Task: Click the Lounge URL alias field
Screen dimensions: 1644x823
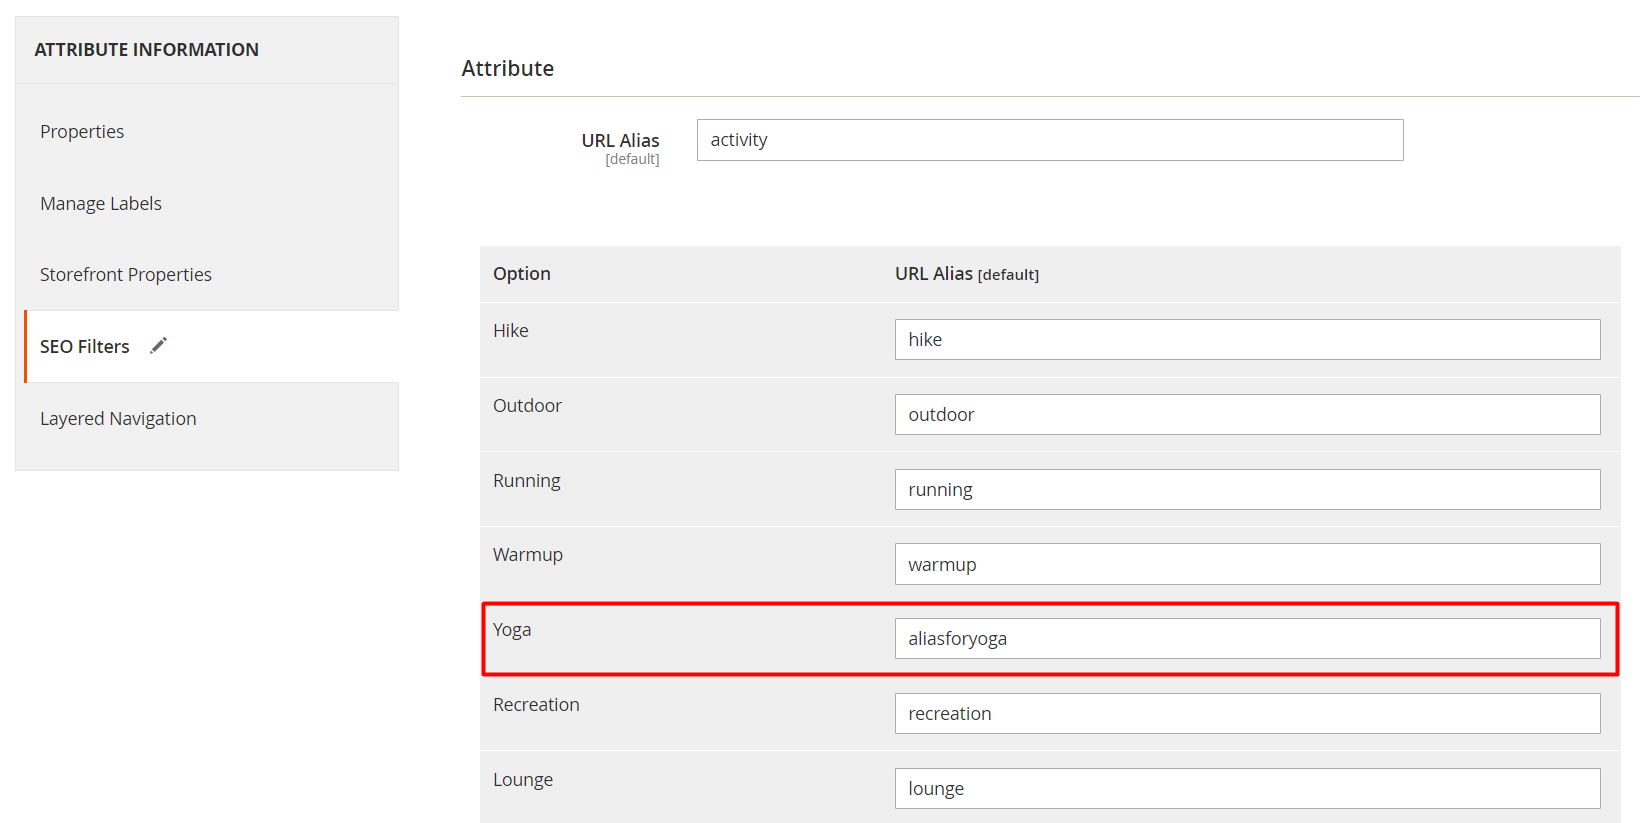Action: [1246, 789]
